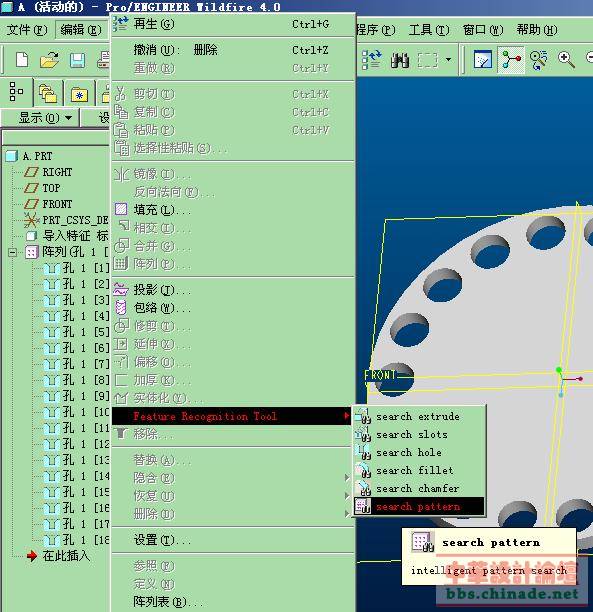Open Feature Recognition Tool submenu
593x612 pixels.
(231, 416)
